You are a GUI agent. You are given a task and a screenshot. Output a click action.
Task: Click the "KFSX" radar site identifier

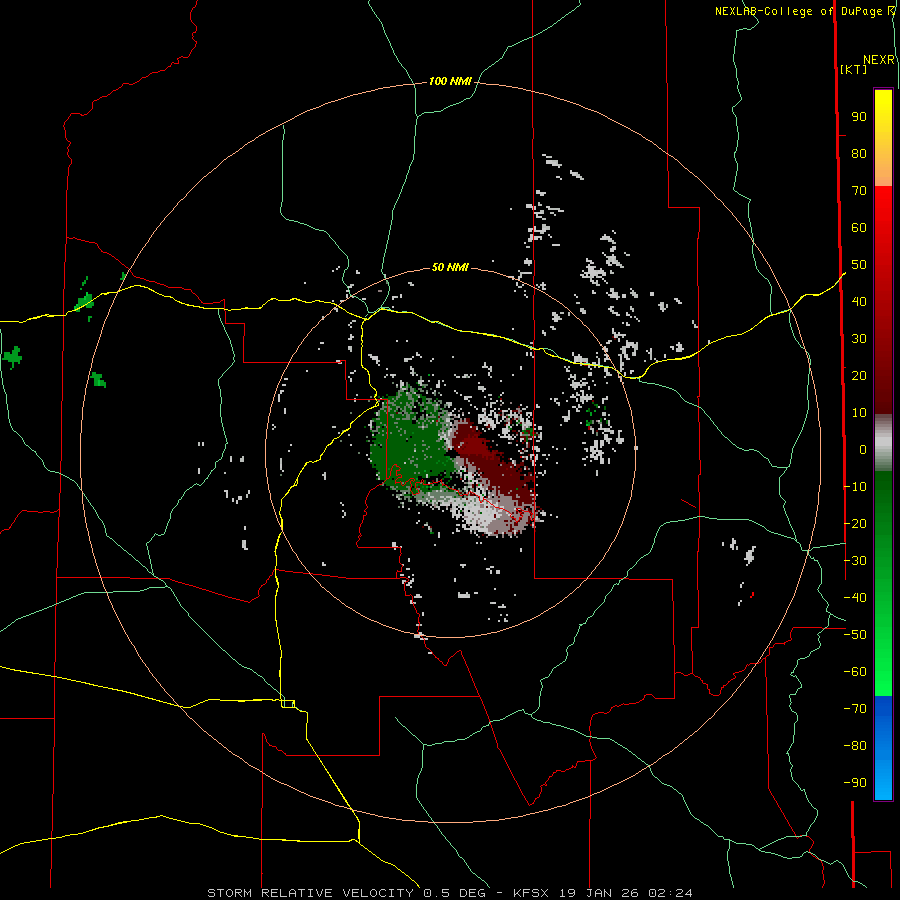pos(530,893)
